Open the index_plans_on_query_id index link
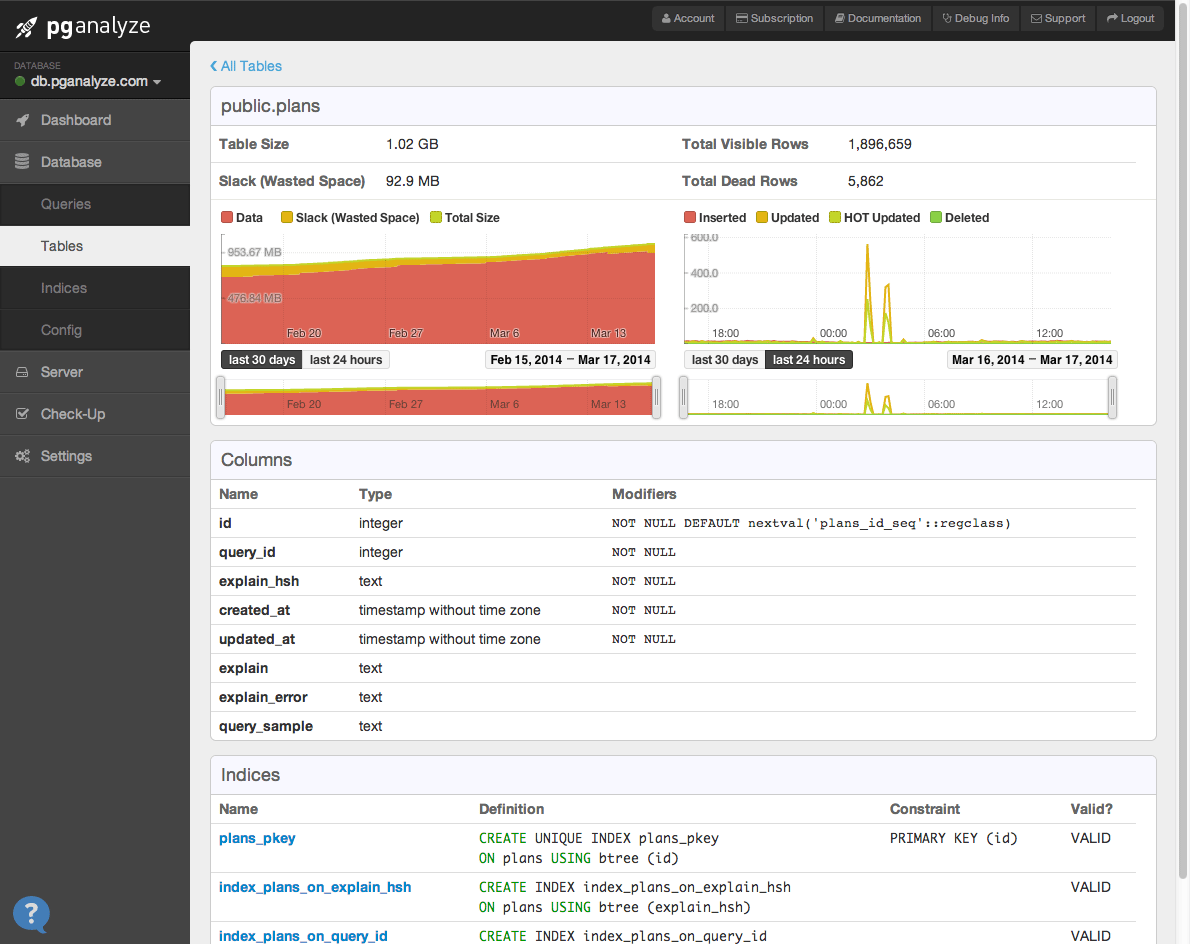 [x=303, y=936]
